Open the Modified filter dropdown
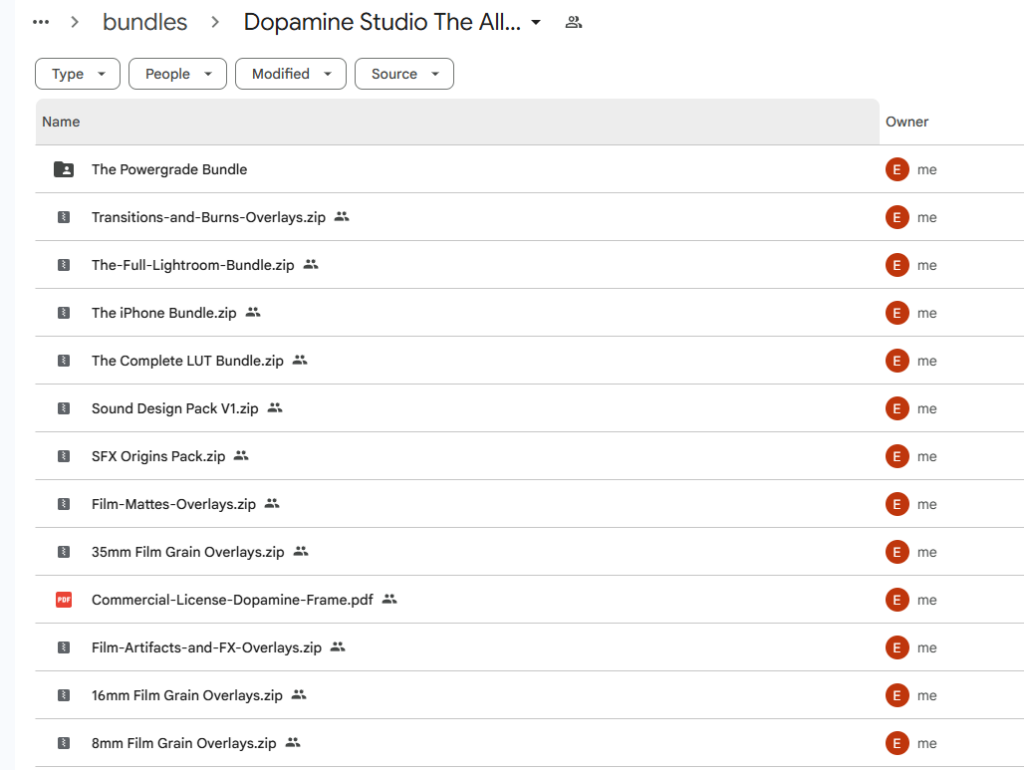 pyautogui.click(x=291, y=74)
